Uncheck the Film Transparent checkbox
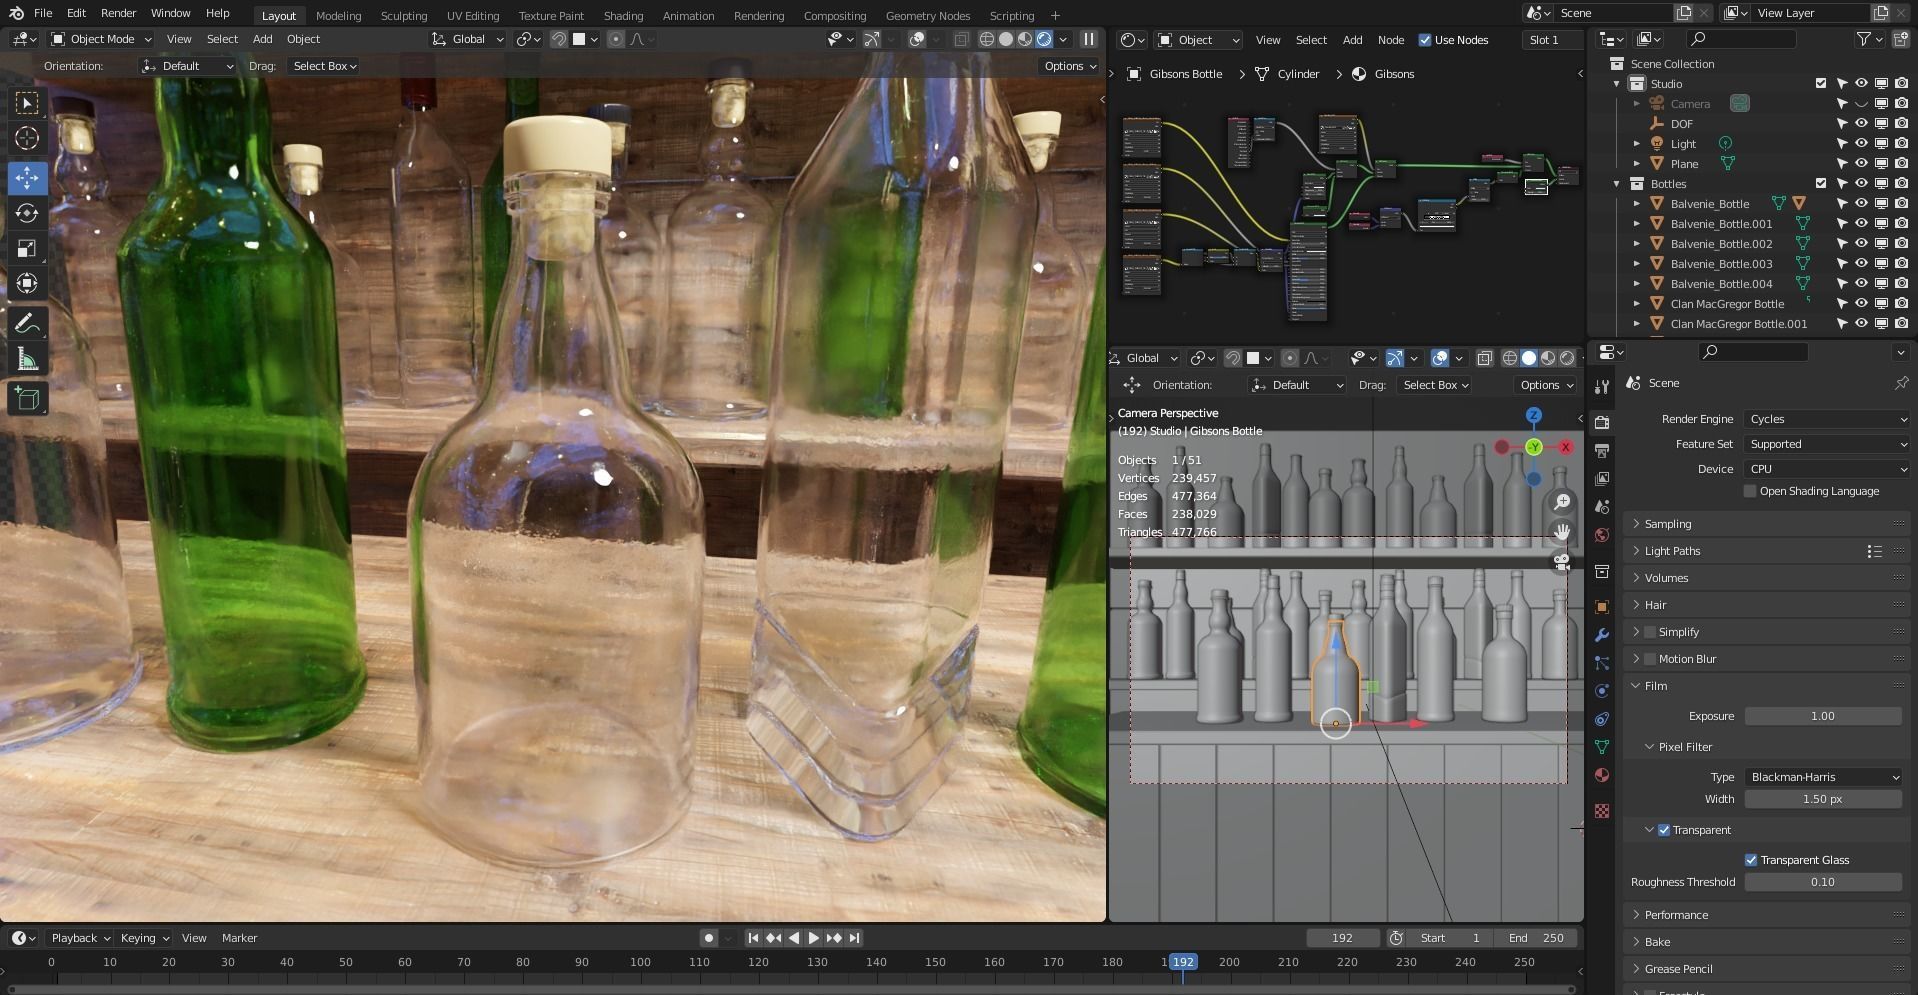Screen dimensions: 1918x995 1664,830
